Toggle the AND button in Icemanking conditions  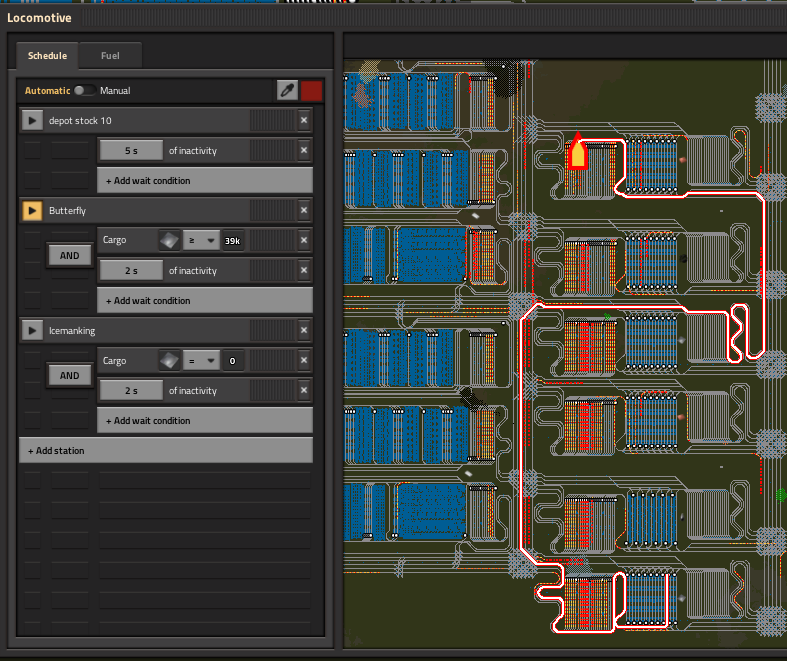pos(70,375)
